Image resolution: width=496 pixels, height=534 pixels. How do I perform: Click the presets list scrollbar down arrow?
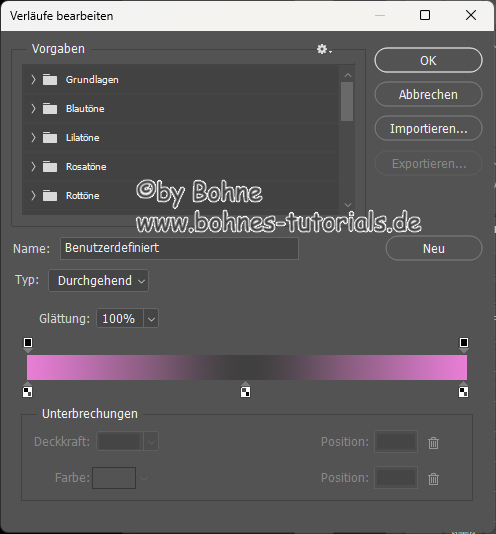click(348, 205)
